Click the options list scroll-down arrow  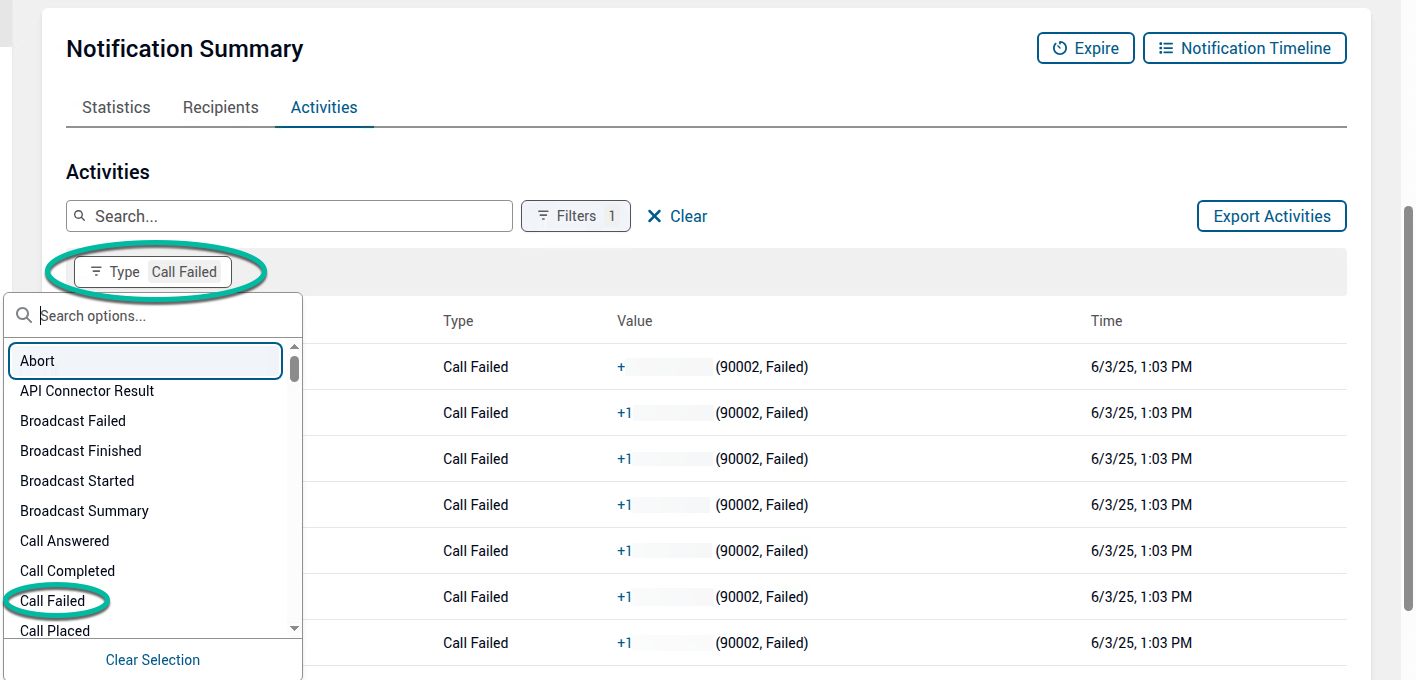click(294, 628)
